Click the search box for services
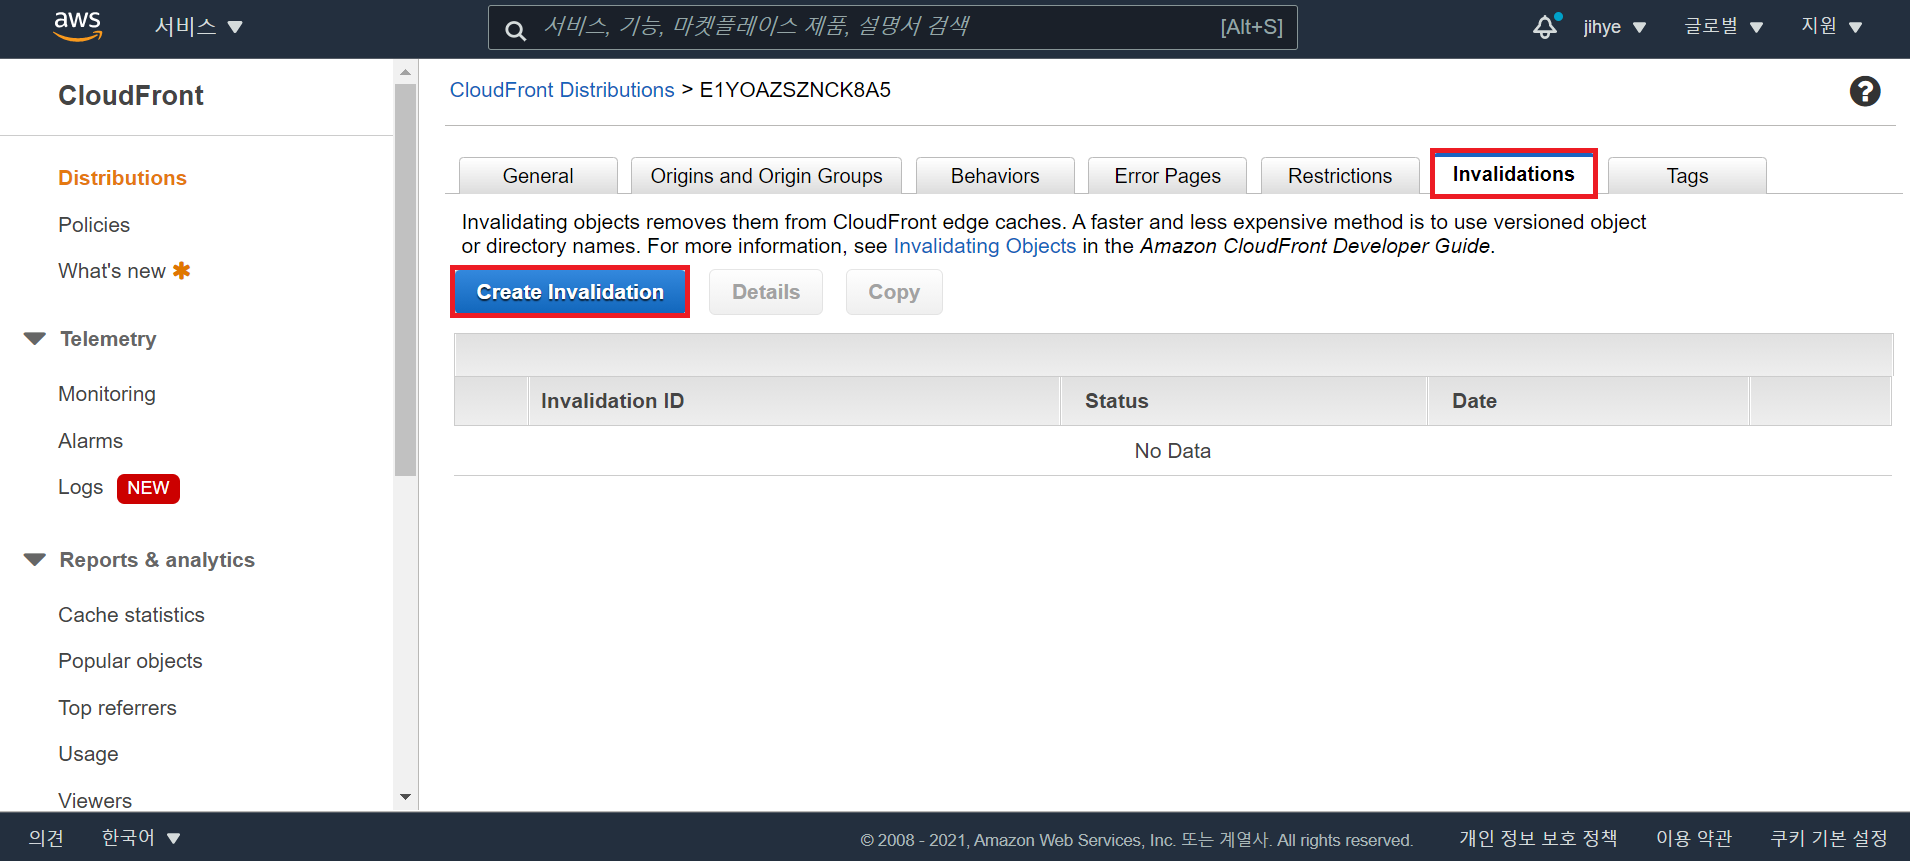This screenshot has width=1910, height=861. pos(892,27)
